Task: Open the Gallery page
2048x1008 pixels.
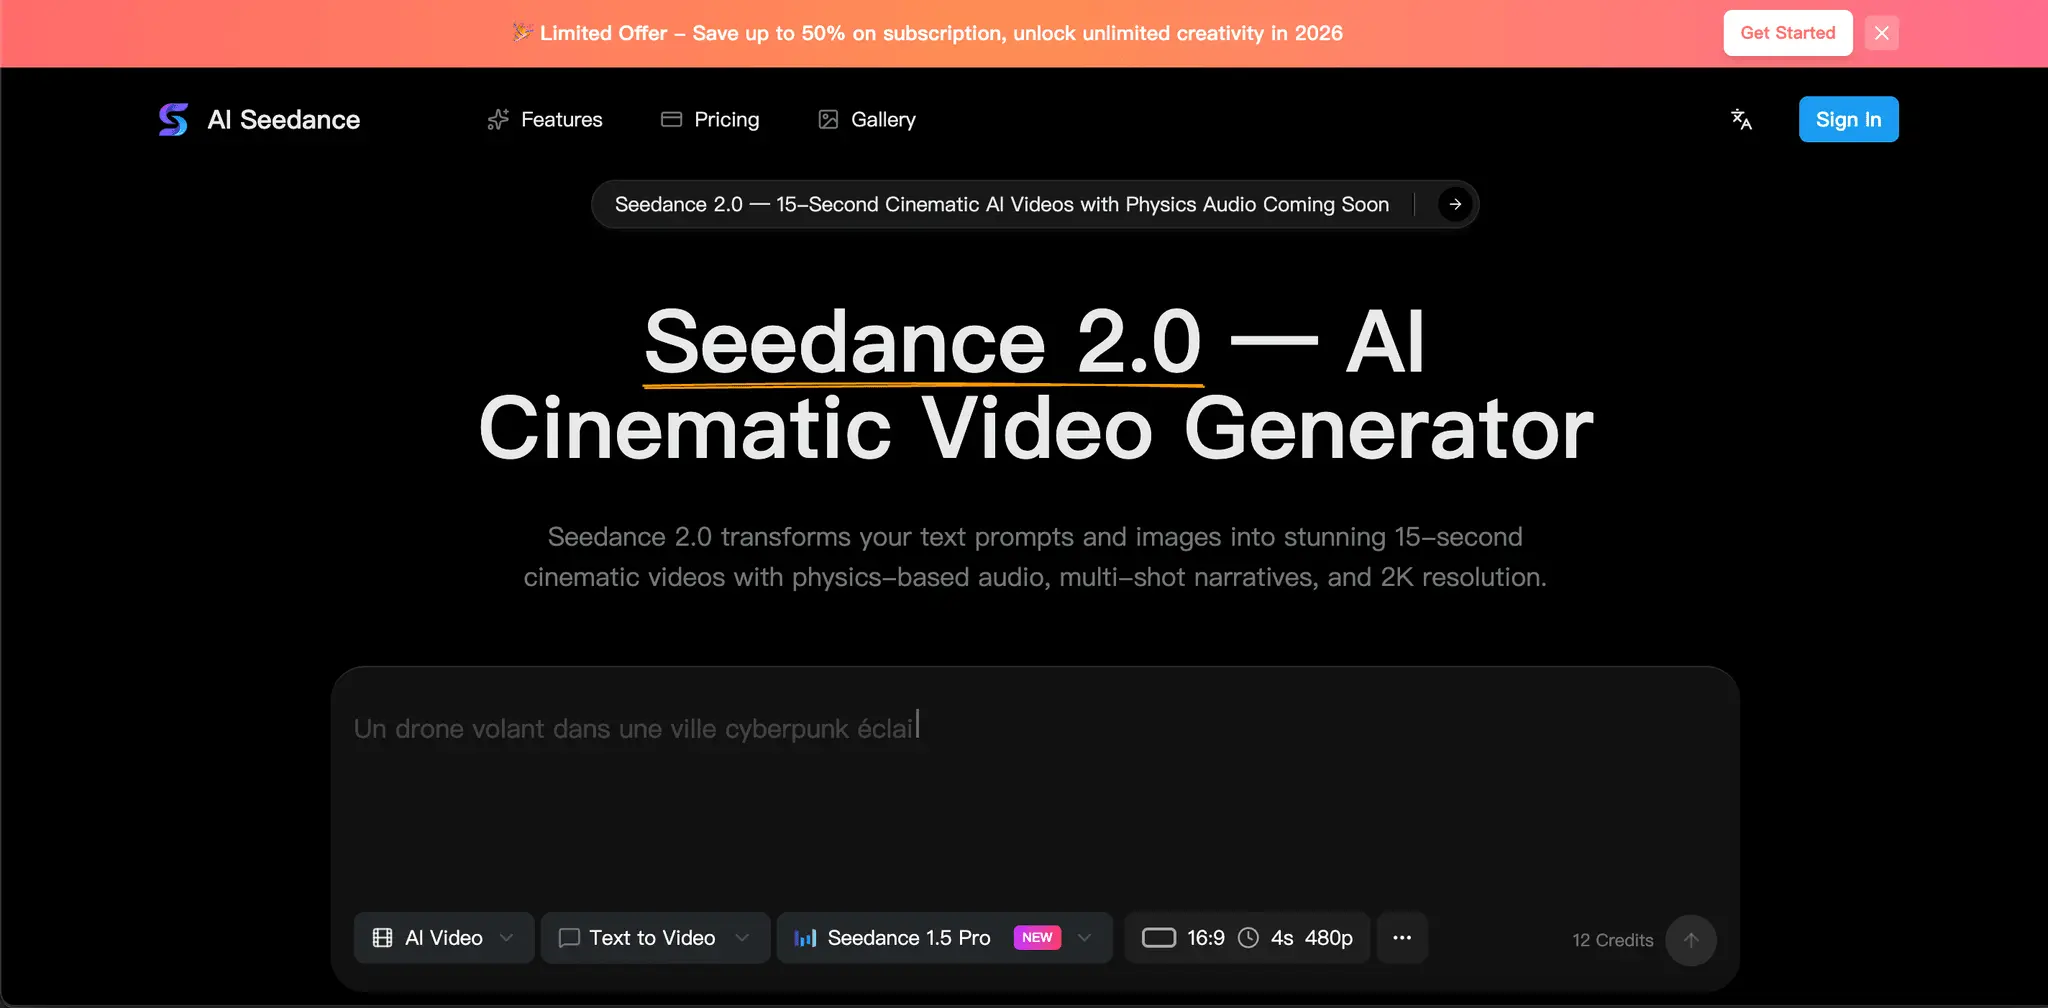Action: pos(867,120)
